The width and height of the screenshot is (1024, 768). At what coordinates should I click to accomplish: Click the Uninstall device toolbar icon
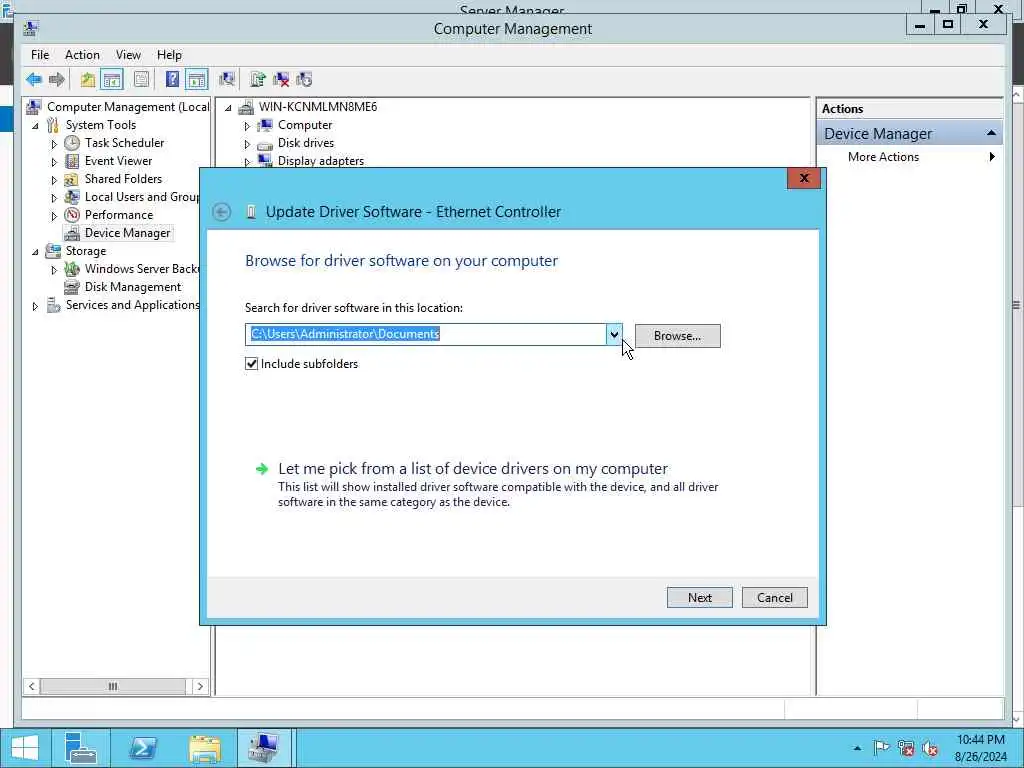281,80
